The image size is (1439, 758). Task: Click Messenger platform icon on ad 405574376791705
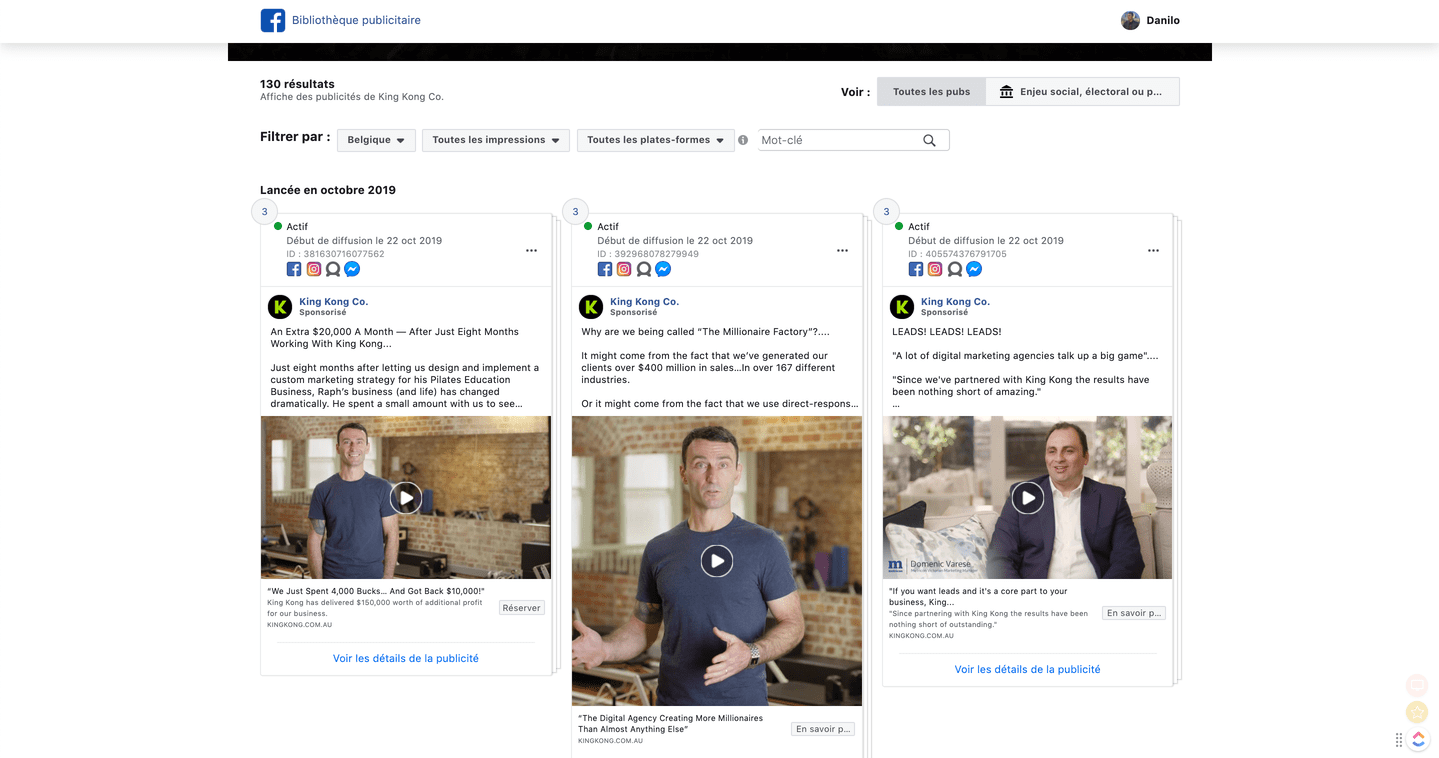click(x=974, y=269)
